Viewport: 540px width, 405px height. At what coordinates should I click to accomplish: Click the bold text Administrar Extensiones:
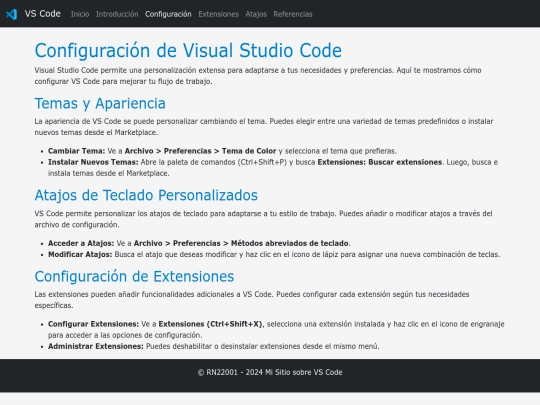click(96, 346)
